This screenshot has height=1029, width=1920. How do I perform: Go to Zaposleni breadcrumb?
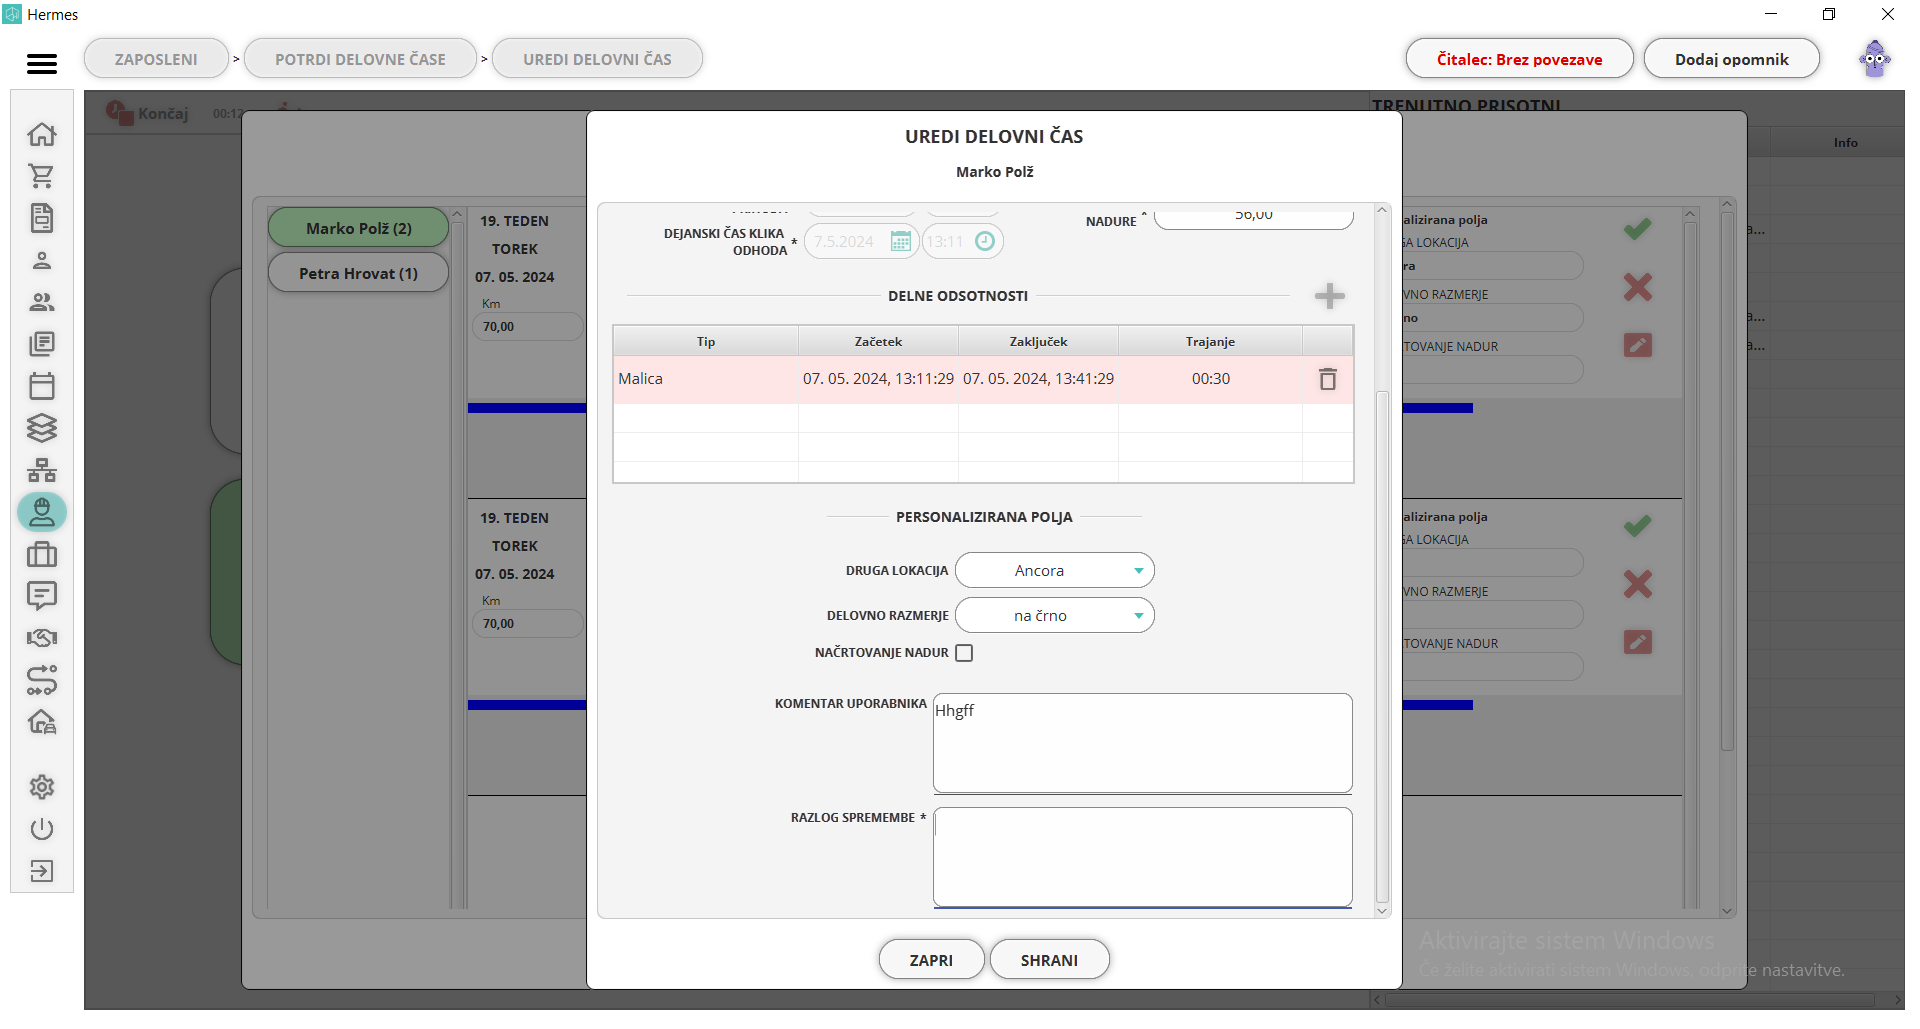point(156,59)
